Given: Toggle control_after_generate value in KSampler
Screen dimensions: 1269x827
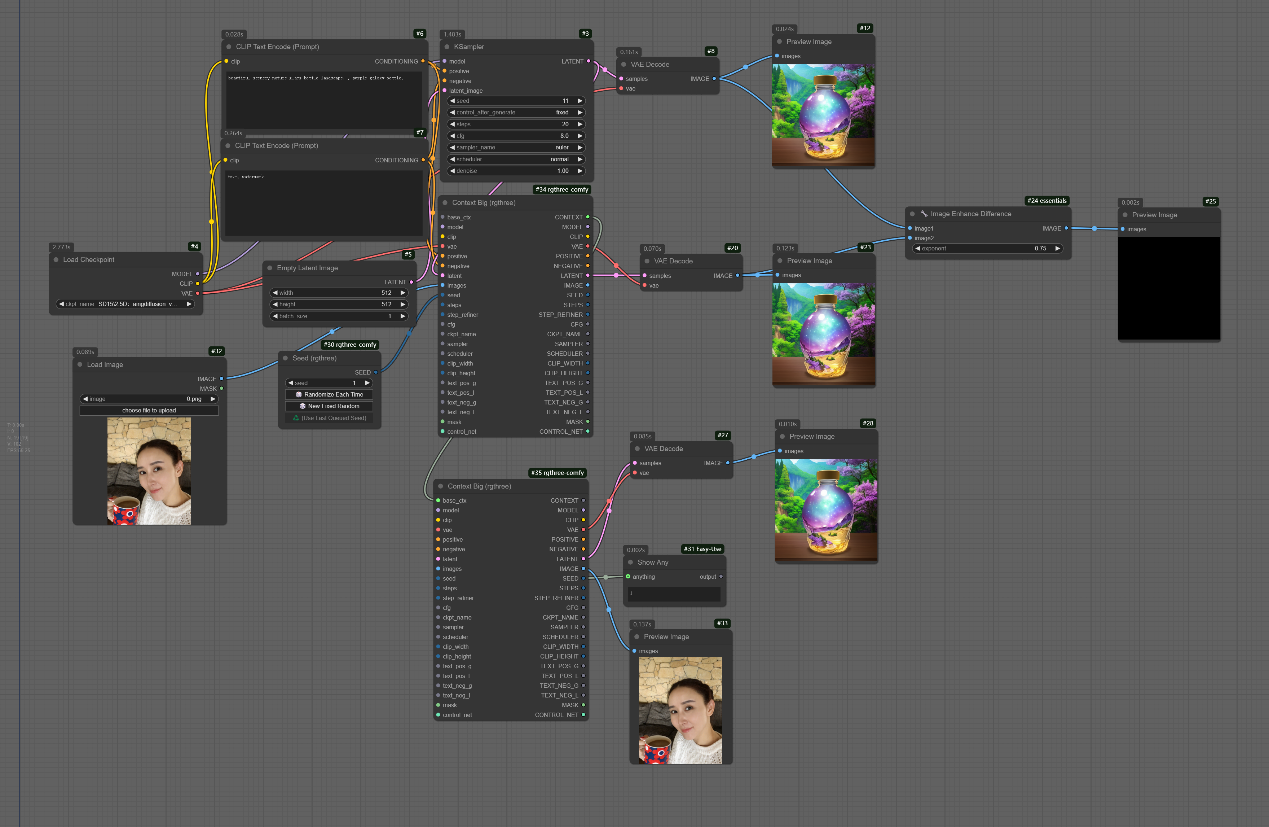Looking at the screenshot, I should (x=516, y=112).
